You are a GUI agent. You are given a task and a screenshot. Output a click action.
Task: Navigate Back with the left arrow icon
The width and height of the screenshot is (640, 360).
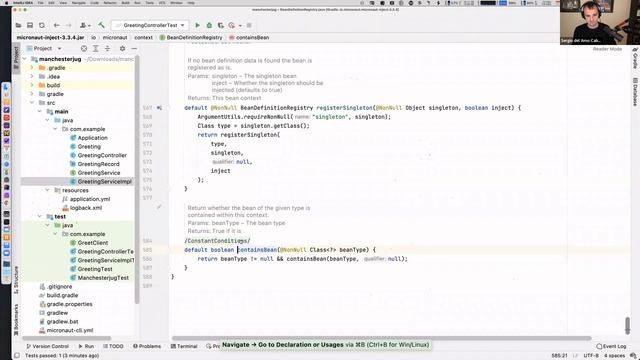57,25
